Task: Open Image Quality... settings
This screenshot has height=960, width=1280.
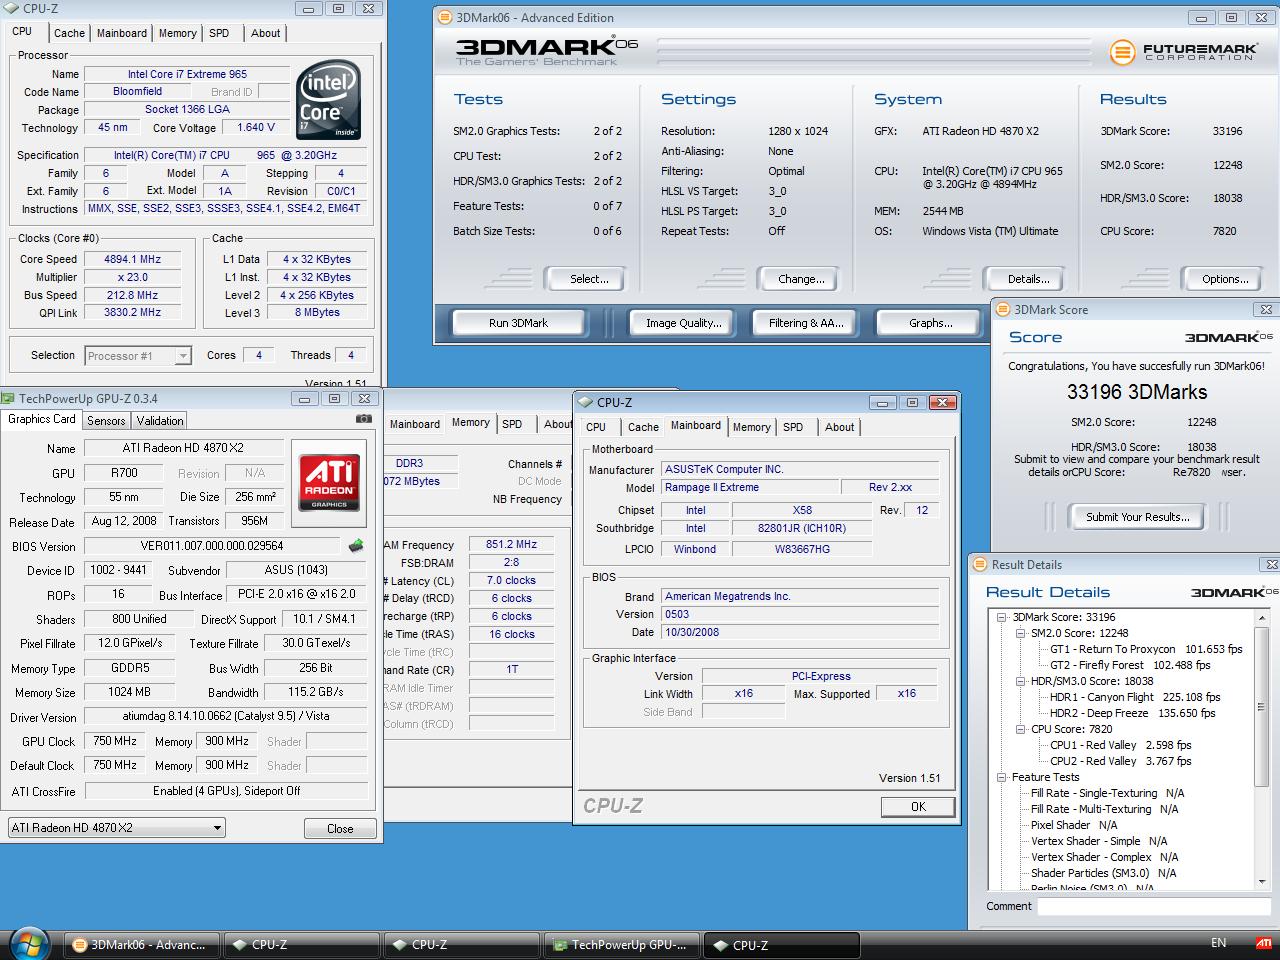Action: (683, 323)
